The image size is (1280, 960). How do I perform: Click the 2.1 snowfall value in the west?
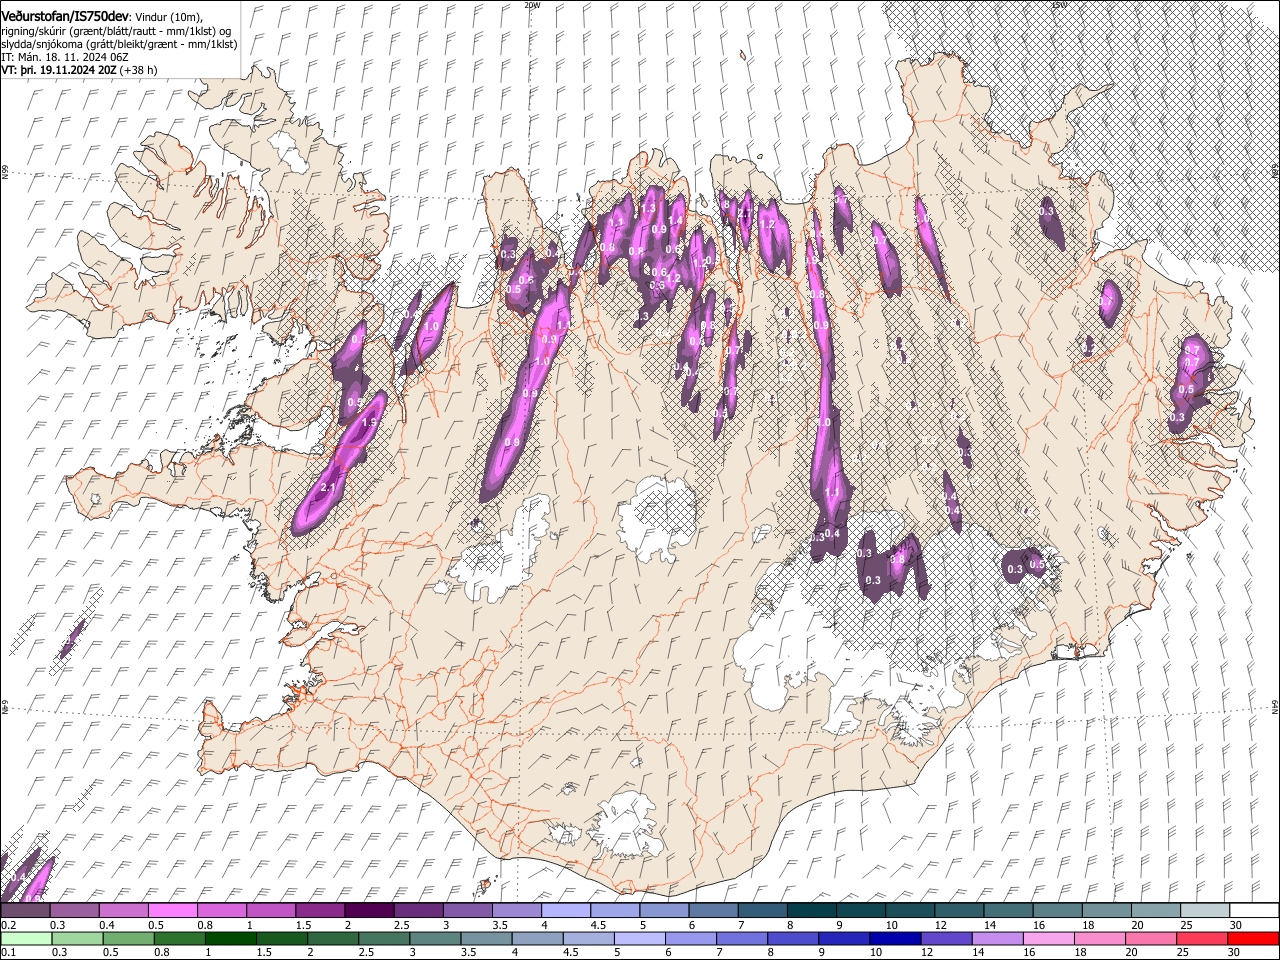328,488
